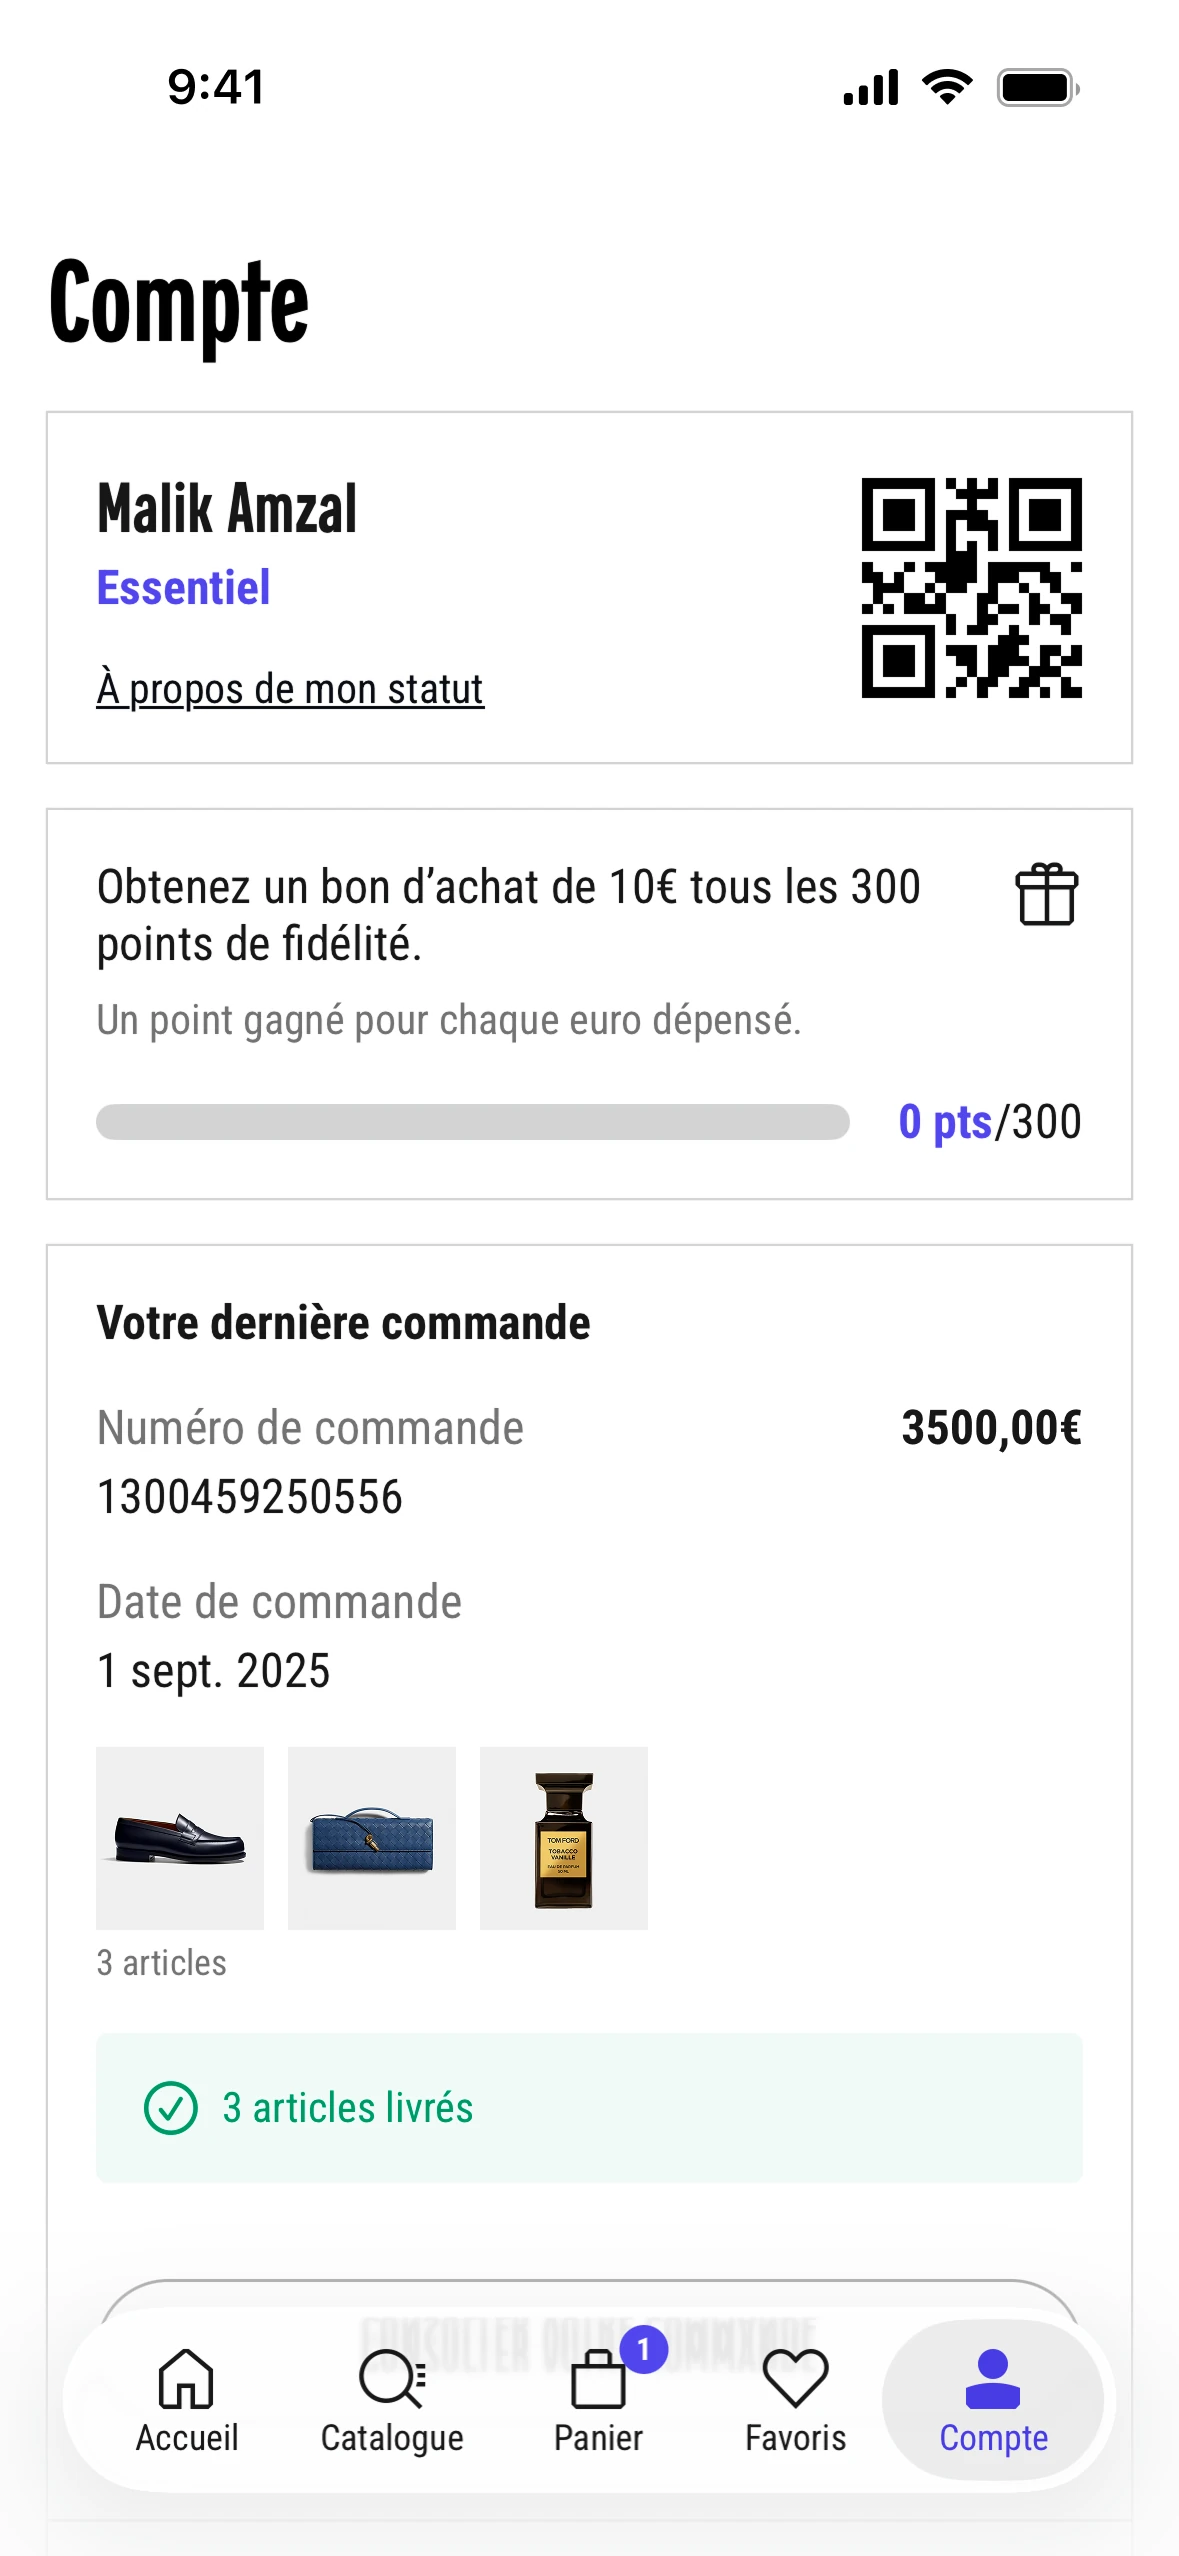Tap the battery status icon
The image size is (1179, 2556).
1037,88
